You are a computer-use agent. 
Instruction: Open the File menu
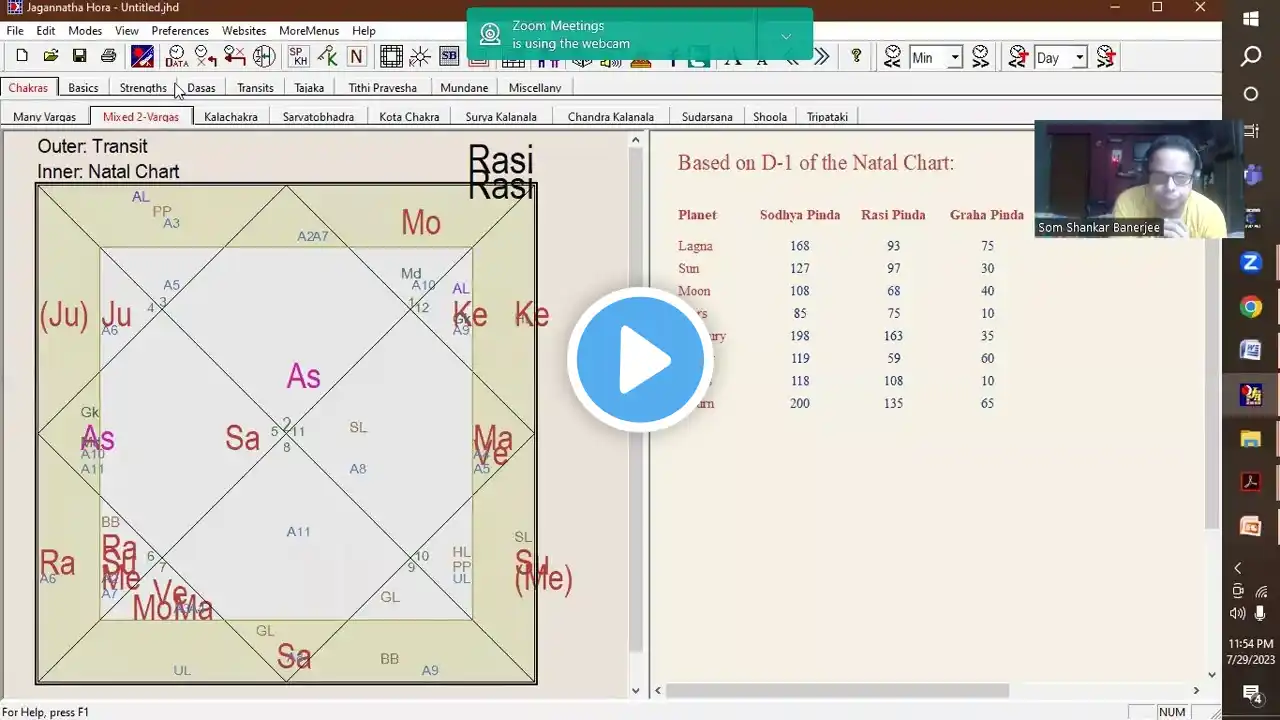click(x=15, y=31)
